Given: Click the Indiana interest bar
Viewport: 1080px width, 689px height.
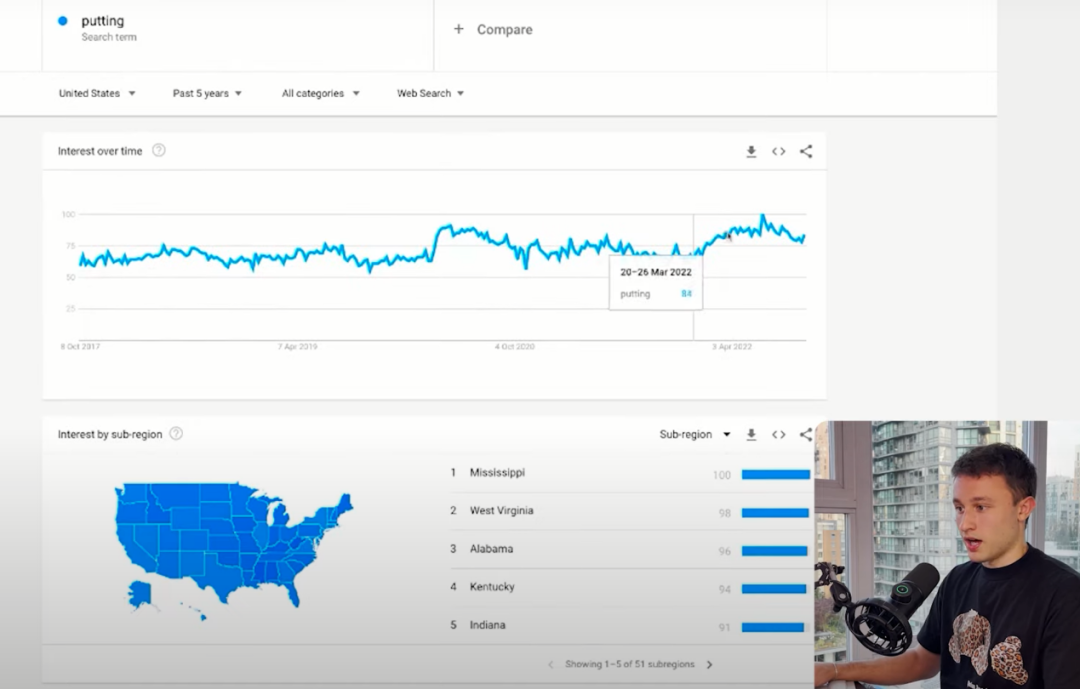Looking at the screenshot, I should 773,627.
